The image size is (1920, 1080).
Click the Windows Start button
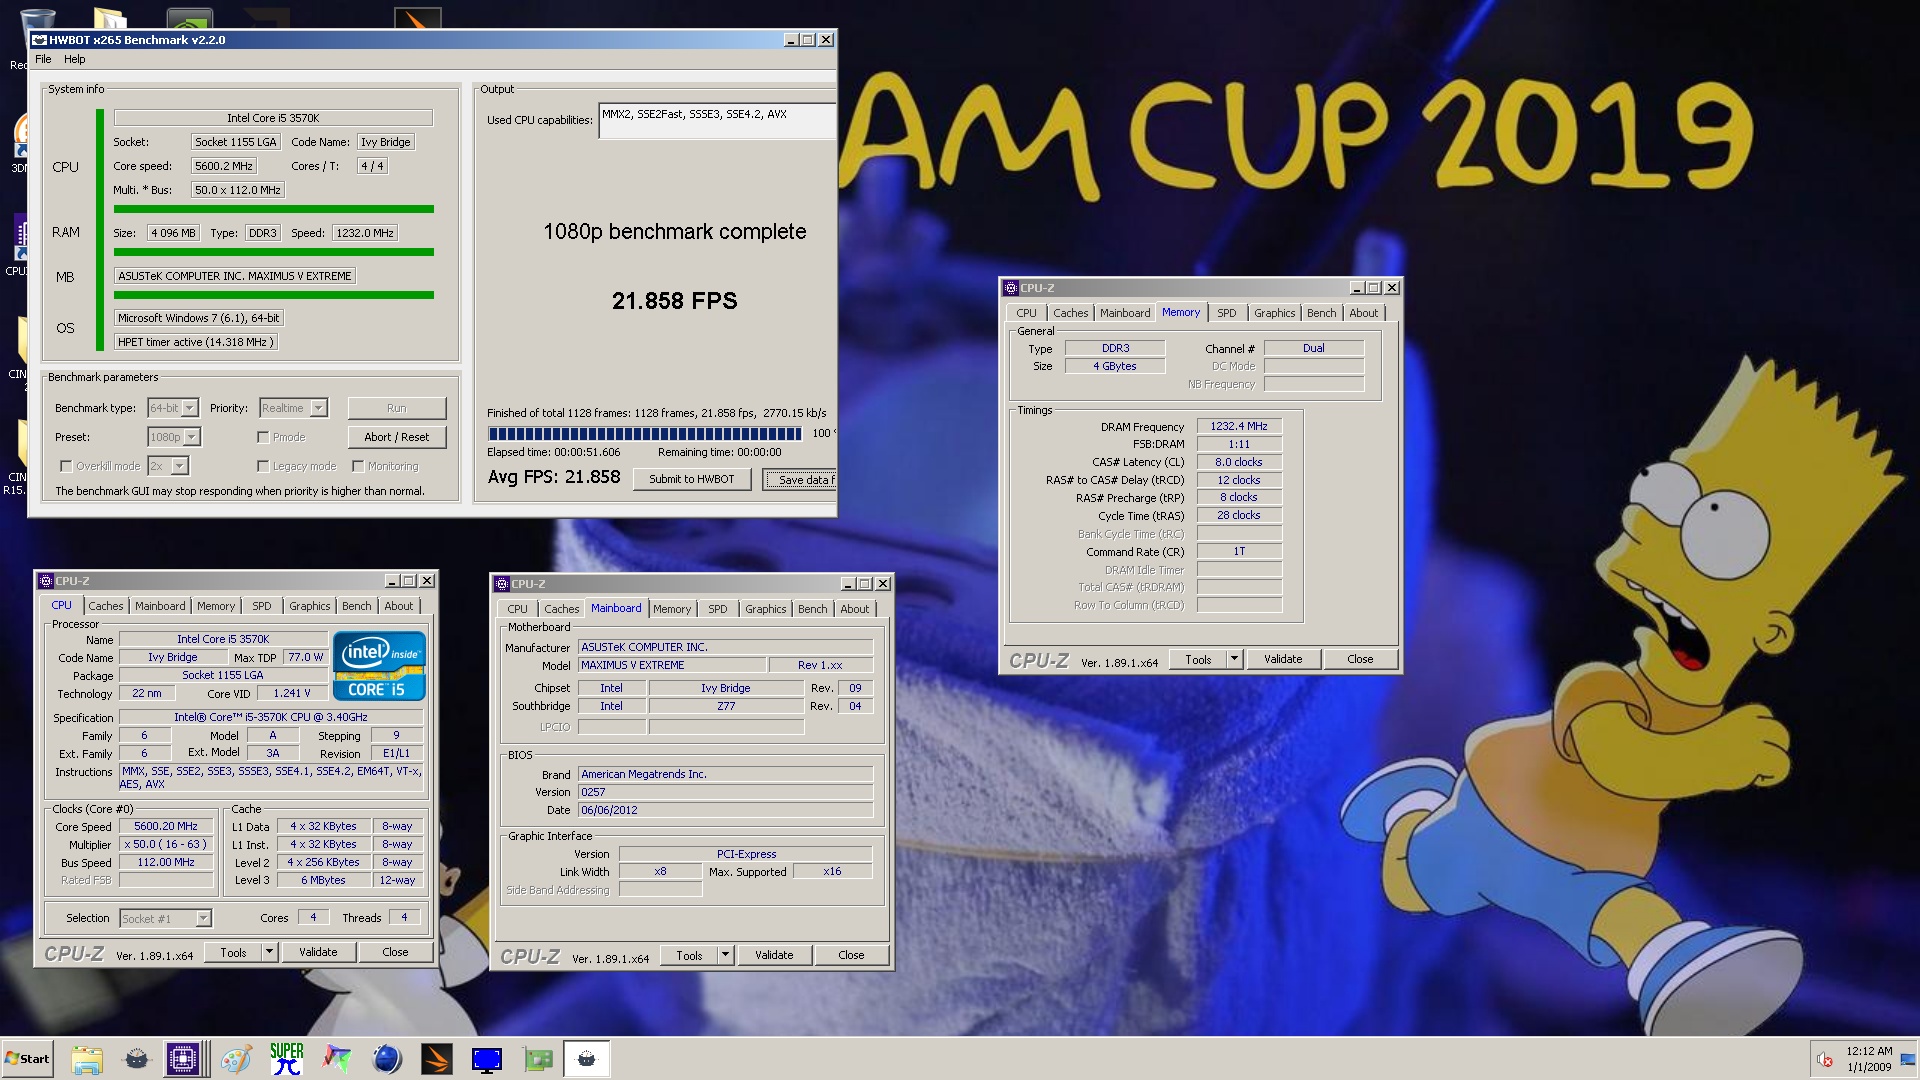28,1059
